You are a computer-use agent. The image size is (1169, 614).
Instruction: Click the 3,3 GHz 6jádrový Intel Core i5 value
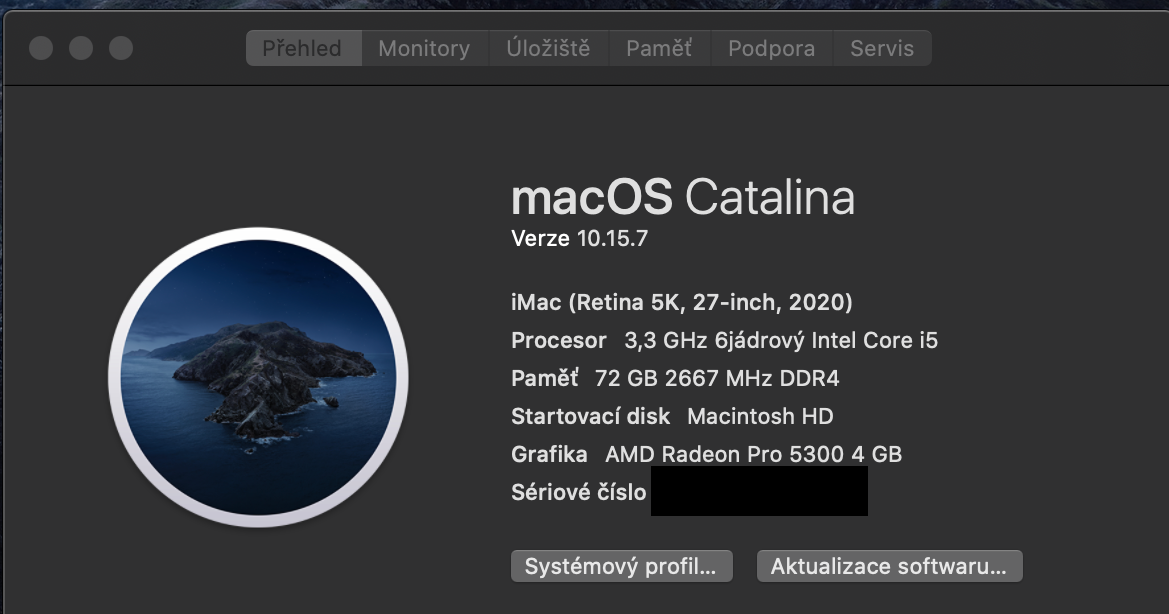pos(781,341)
